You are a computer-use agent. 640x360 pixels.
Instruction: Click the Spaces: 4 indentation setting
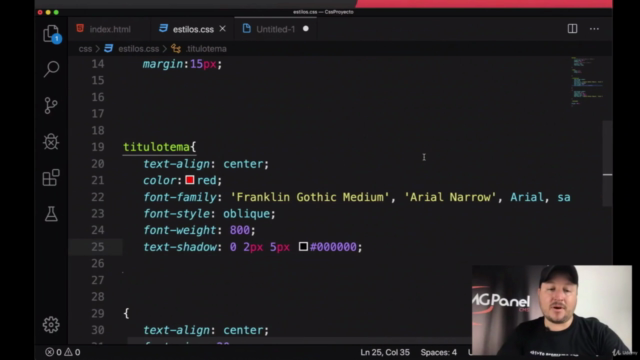(439, 352)
